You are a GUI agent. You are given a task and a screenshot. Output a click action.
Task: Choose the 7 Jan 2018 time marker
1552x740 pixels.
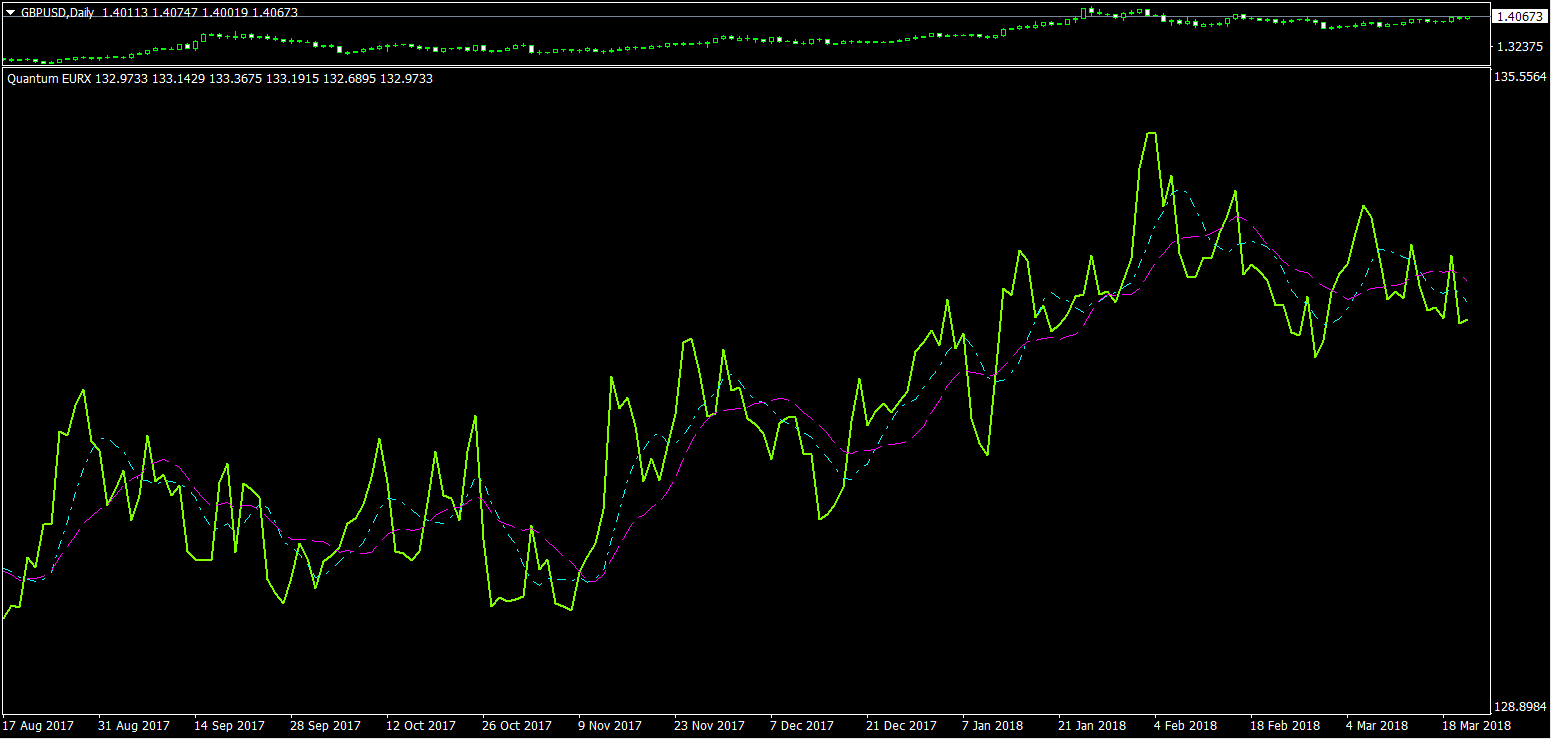[x=993, y=725]
